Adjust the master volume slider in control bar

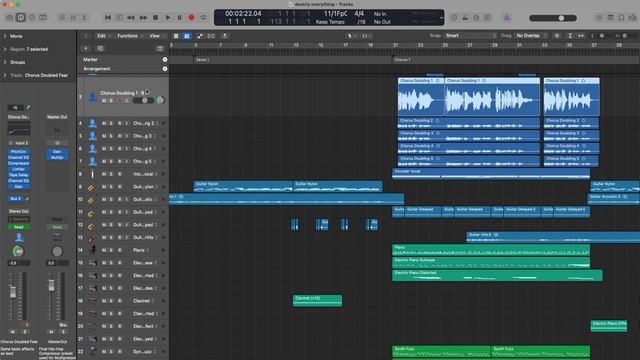tap(553, 18)
